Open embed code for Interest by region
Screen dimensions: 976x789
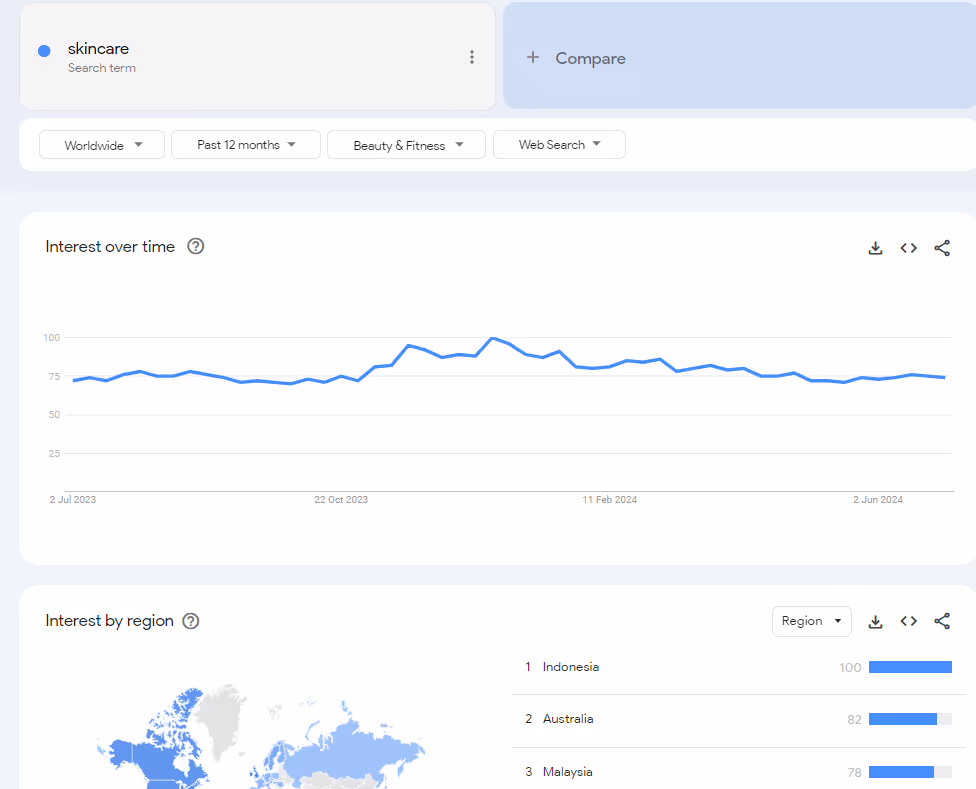pos(908,621)
